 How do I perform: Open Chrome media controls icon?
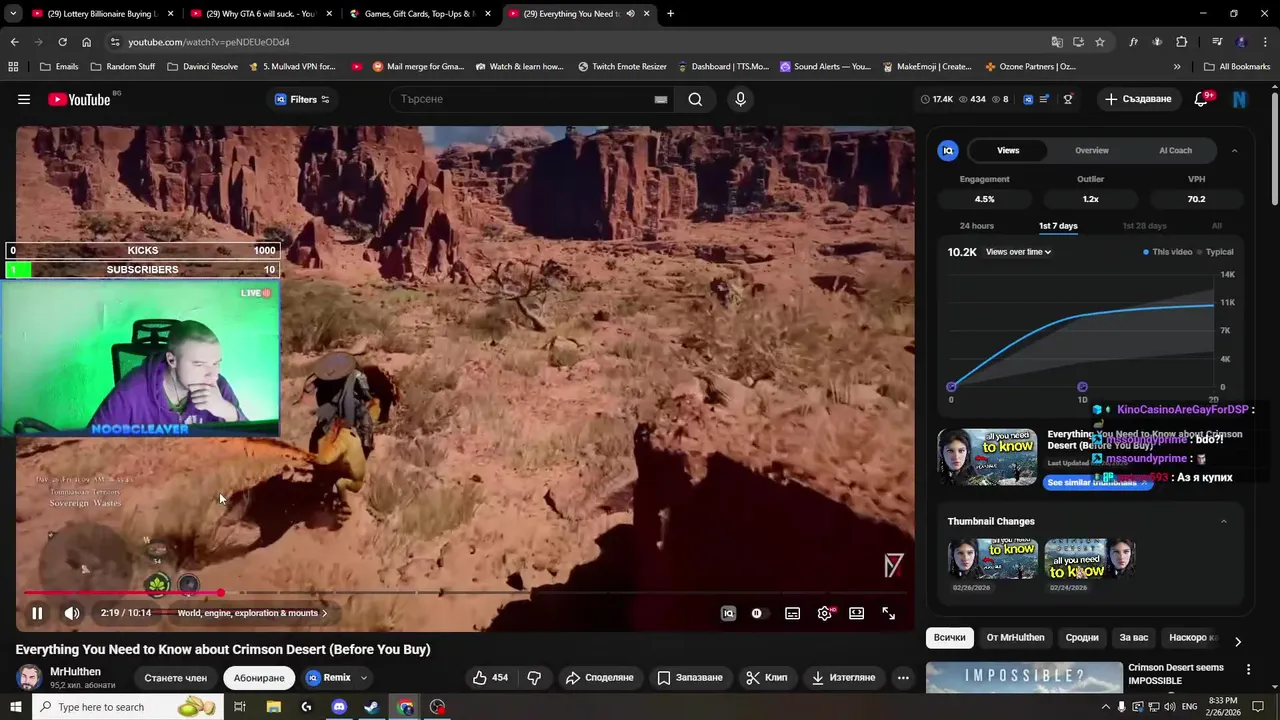pos(1217,42)
